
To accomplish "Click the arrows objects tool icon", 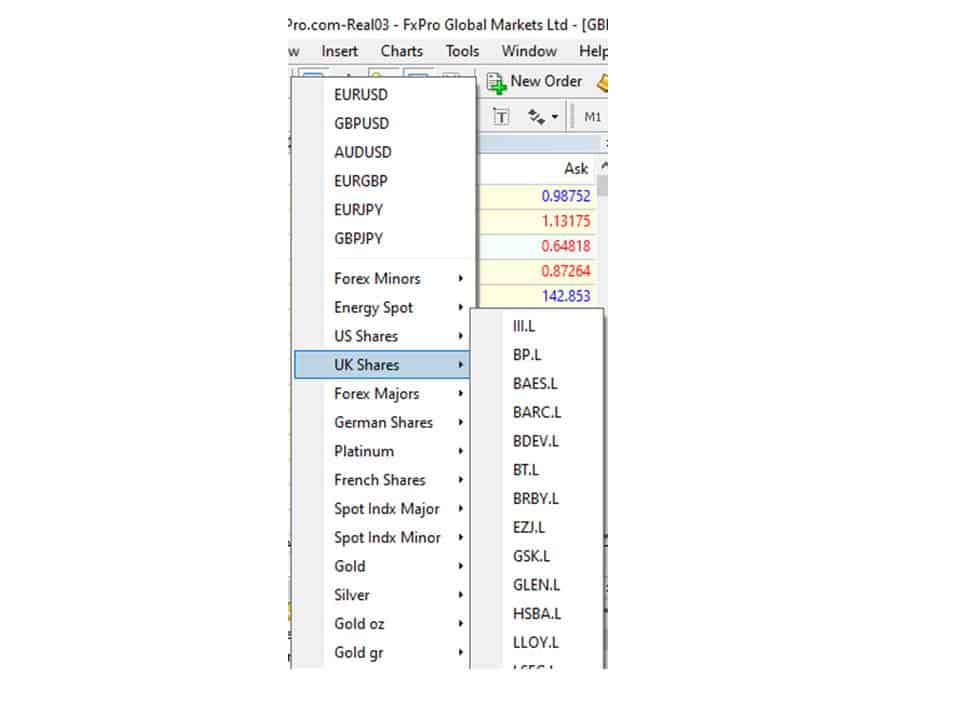I will pos(536,116).
